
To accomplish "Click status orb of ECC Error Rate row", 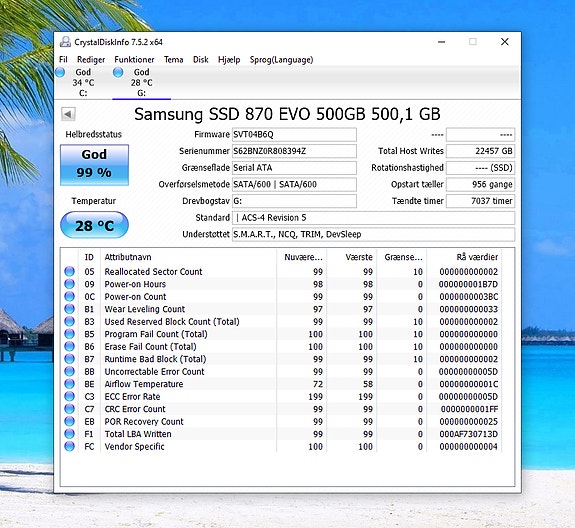I will click(x=69, y=396).
